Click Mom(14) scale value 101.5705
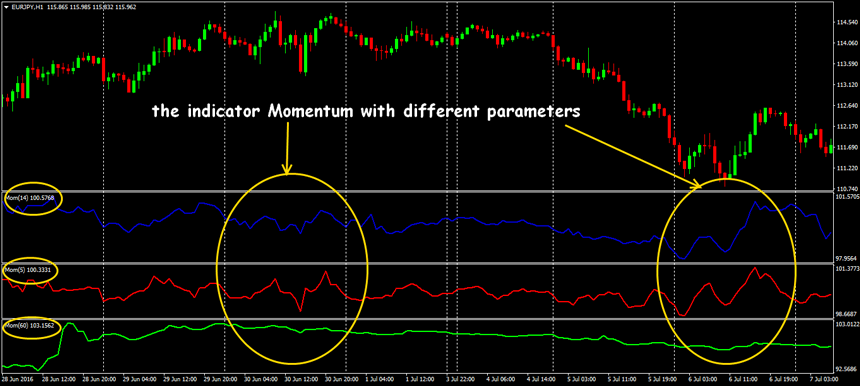 pyautogui.click(x=847, y=196)
